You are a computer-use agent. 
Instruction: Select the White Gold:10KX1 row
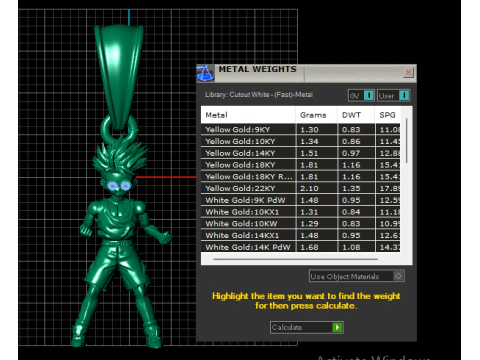300,212
